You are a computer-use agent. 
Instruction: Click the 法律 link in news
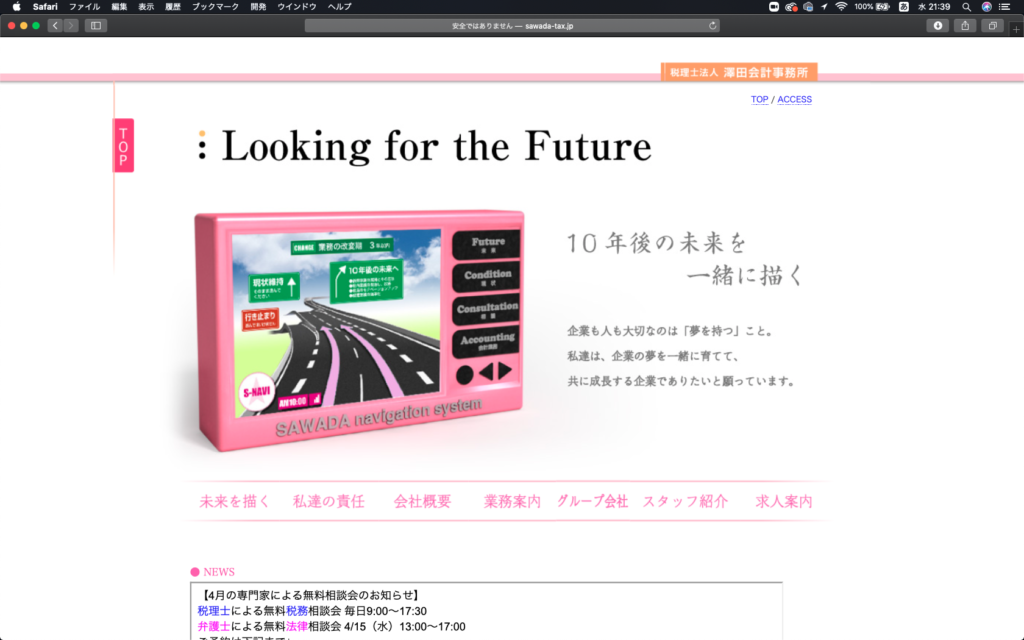[296, 626]
